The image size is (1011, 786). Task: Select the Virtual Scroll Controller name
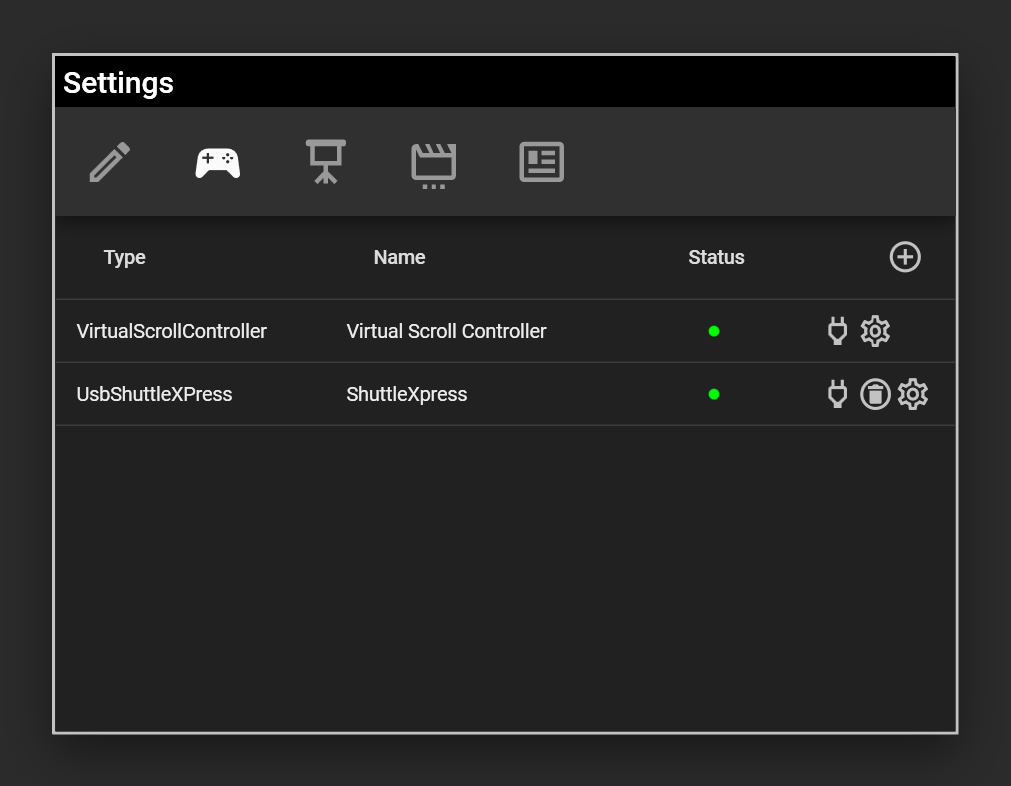(446, 331)
